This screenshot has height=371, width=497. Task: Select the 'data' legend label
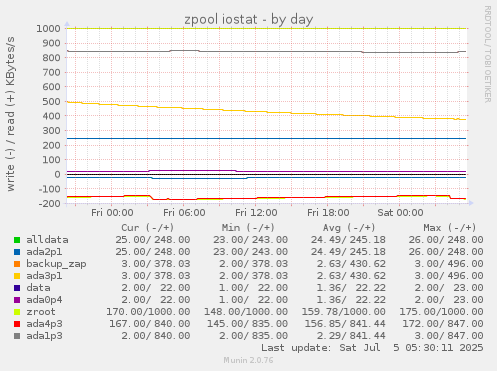pos(38,288)
